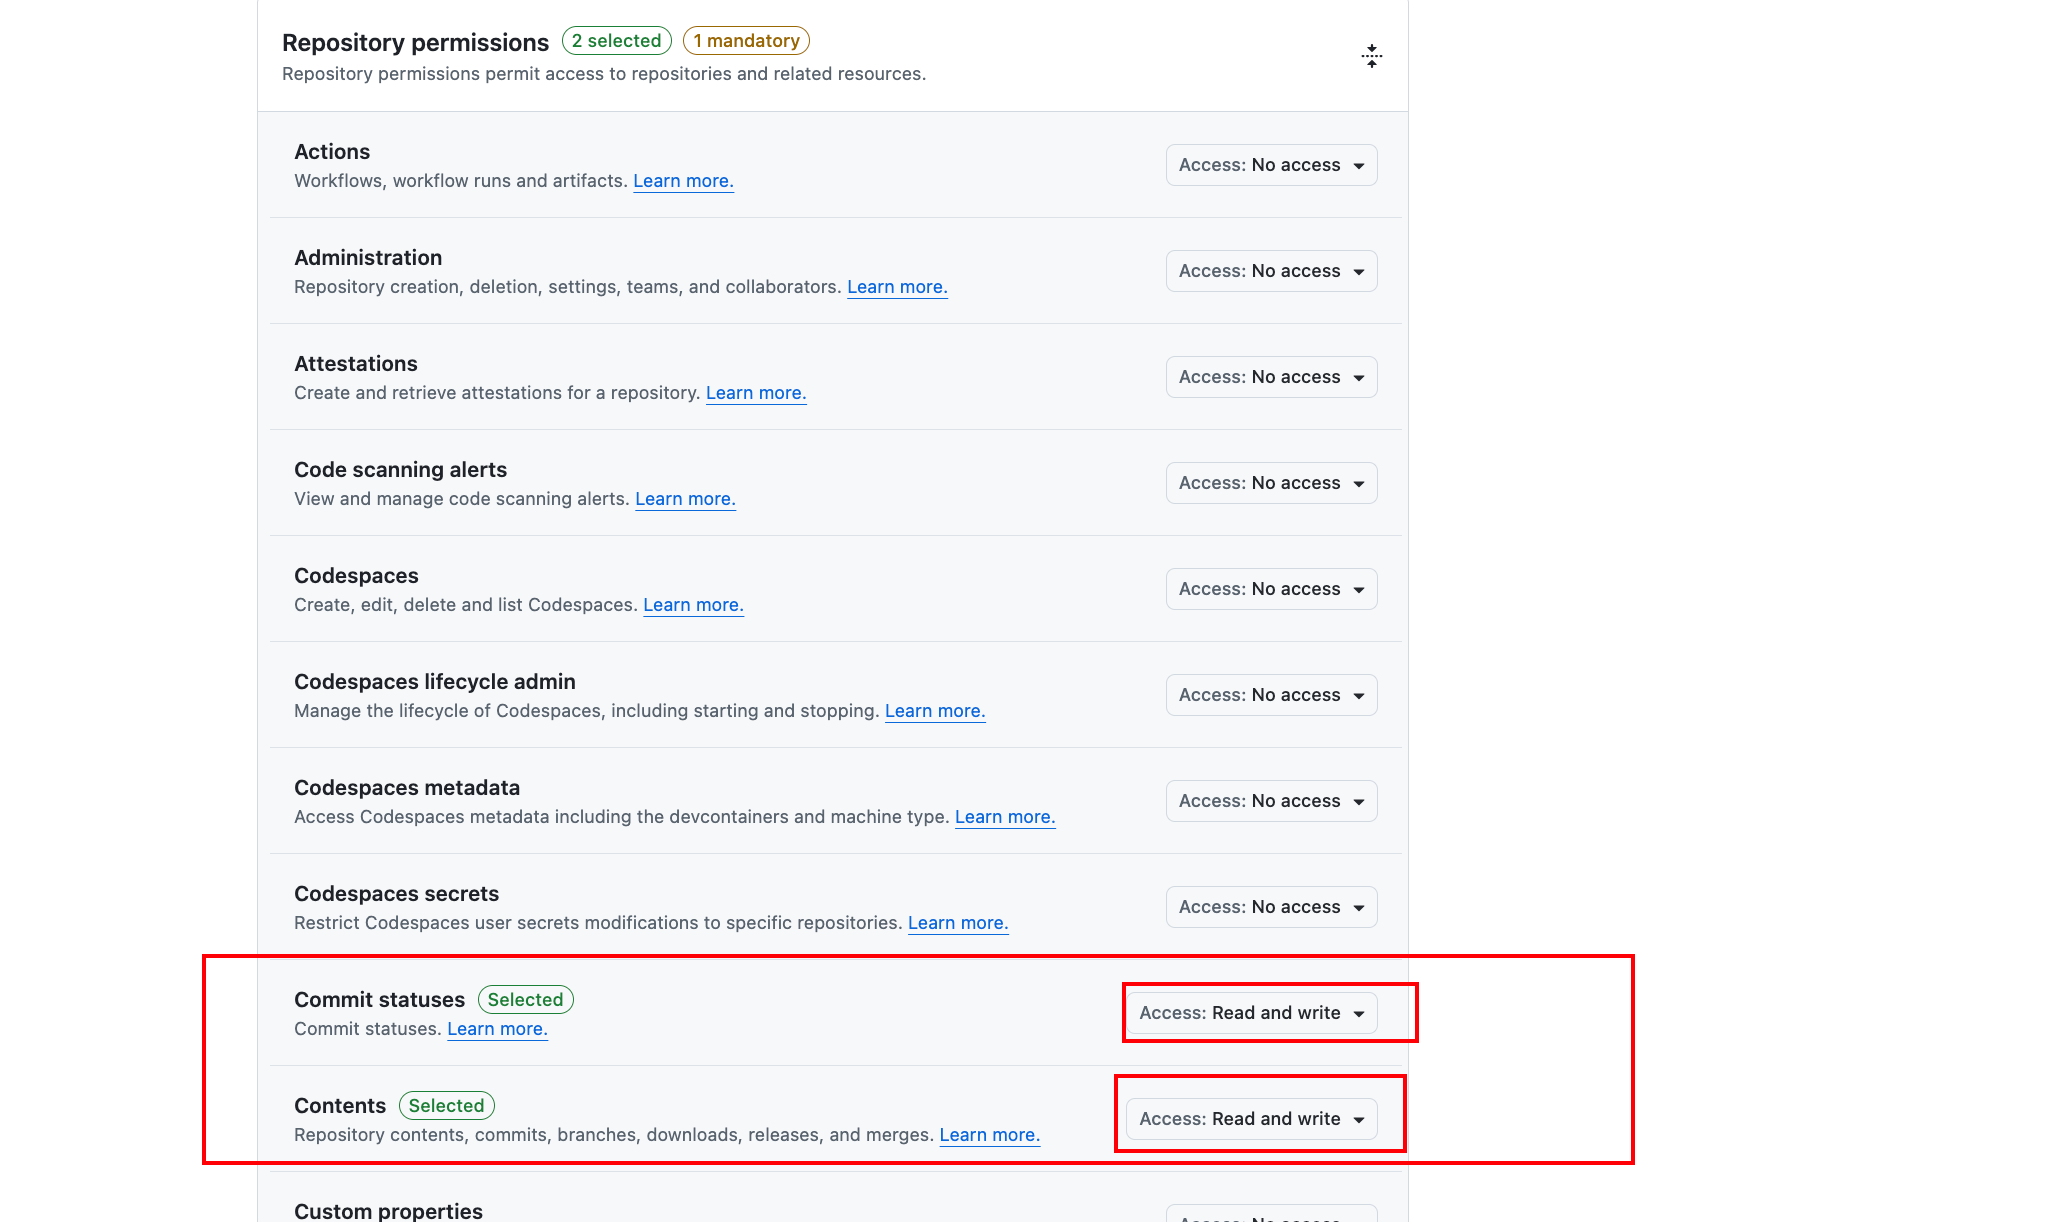Open the Codespaces secrets access dropdown

(x=1271, y=907)
